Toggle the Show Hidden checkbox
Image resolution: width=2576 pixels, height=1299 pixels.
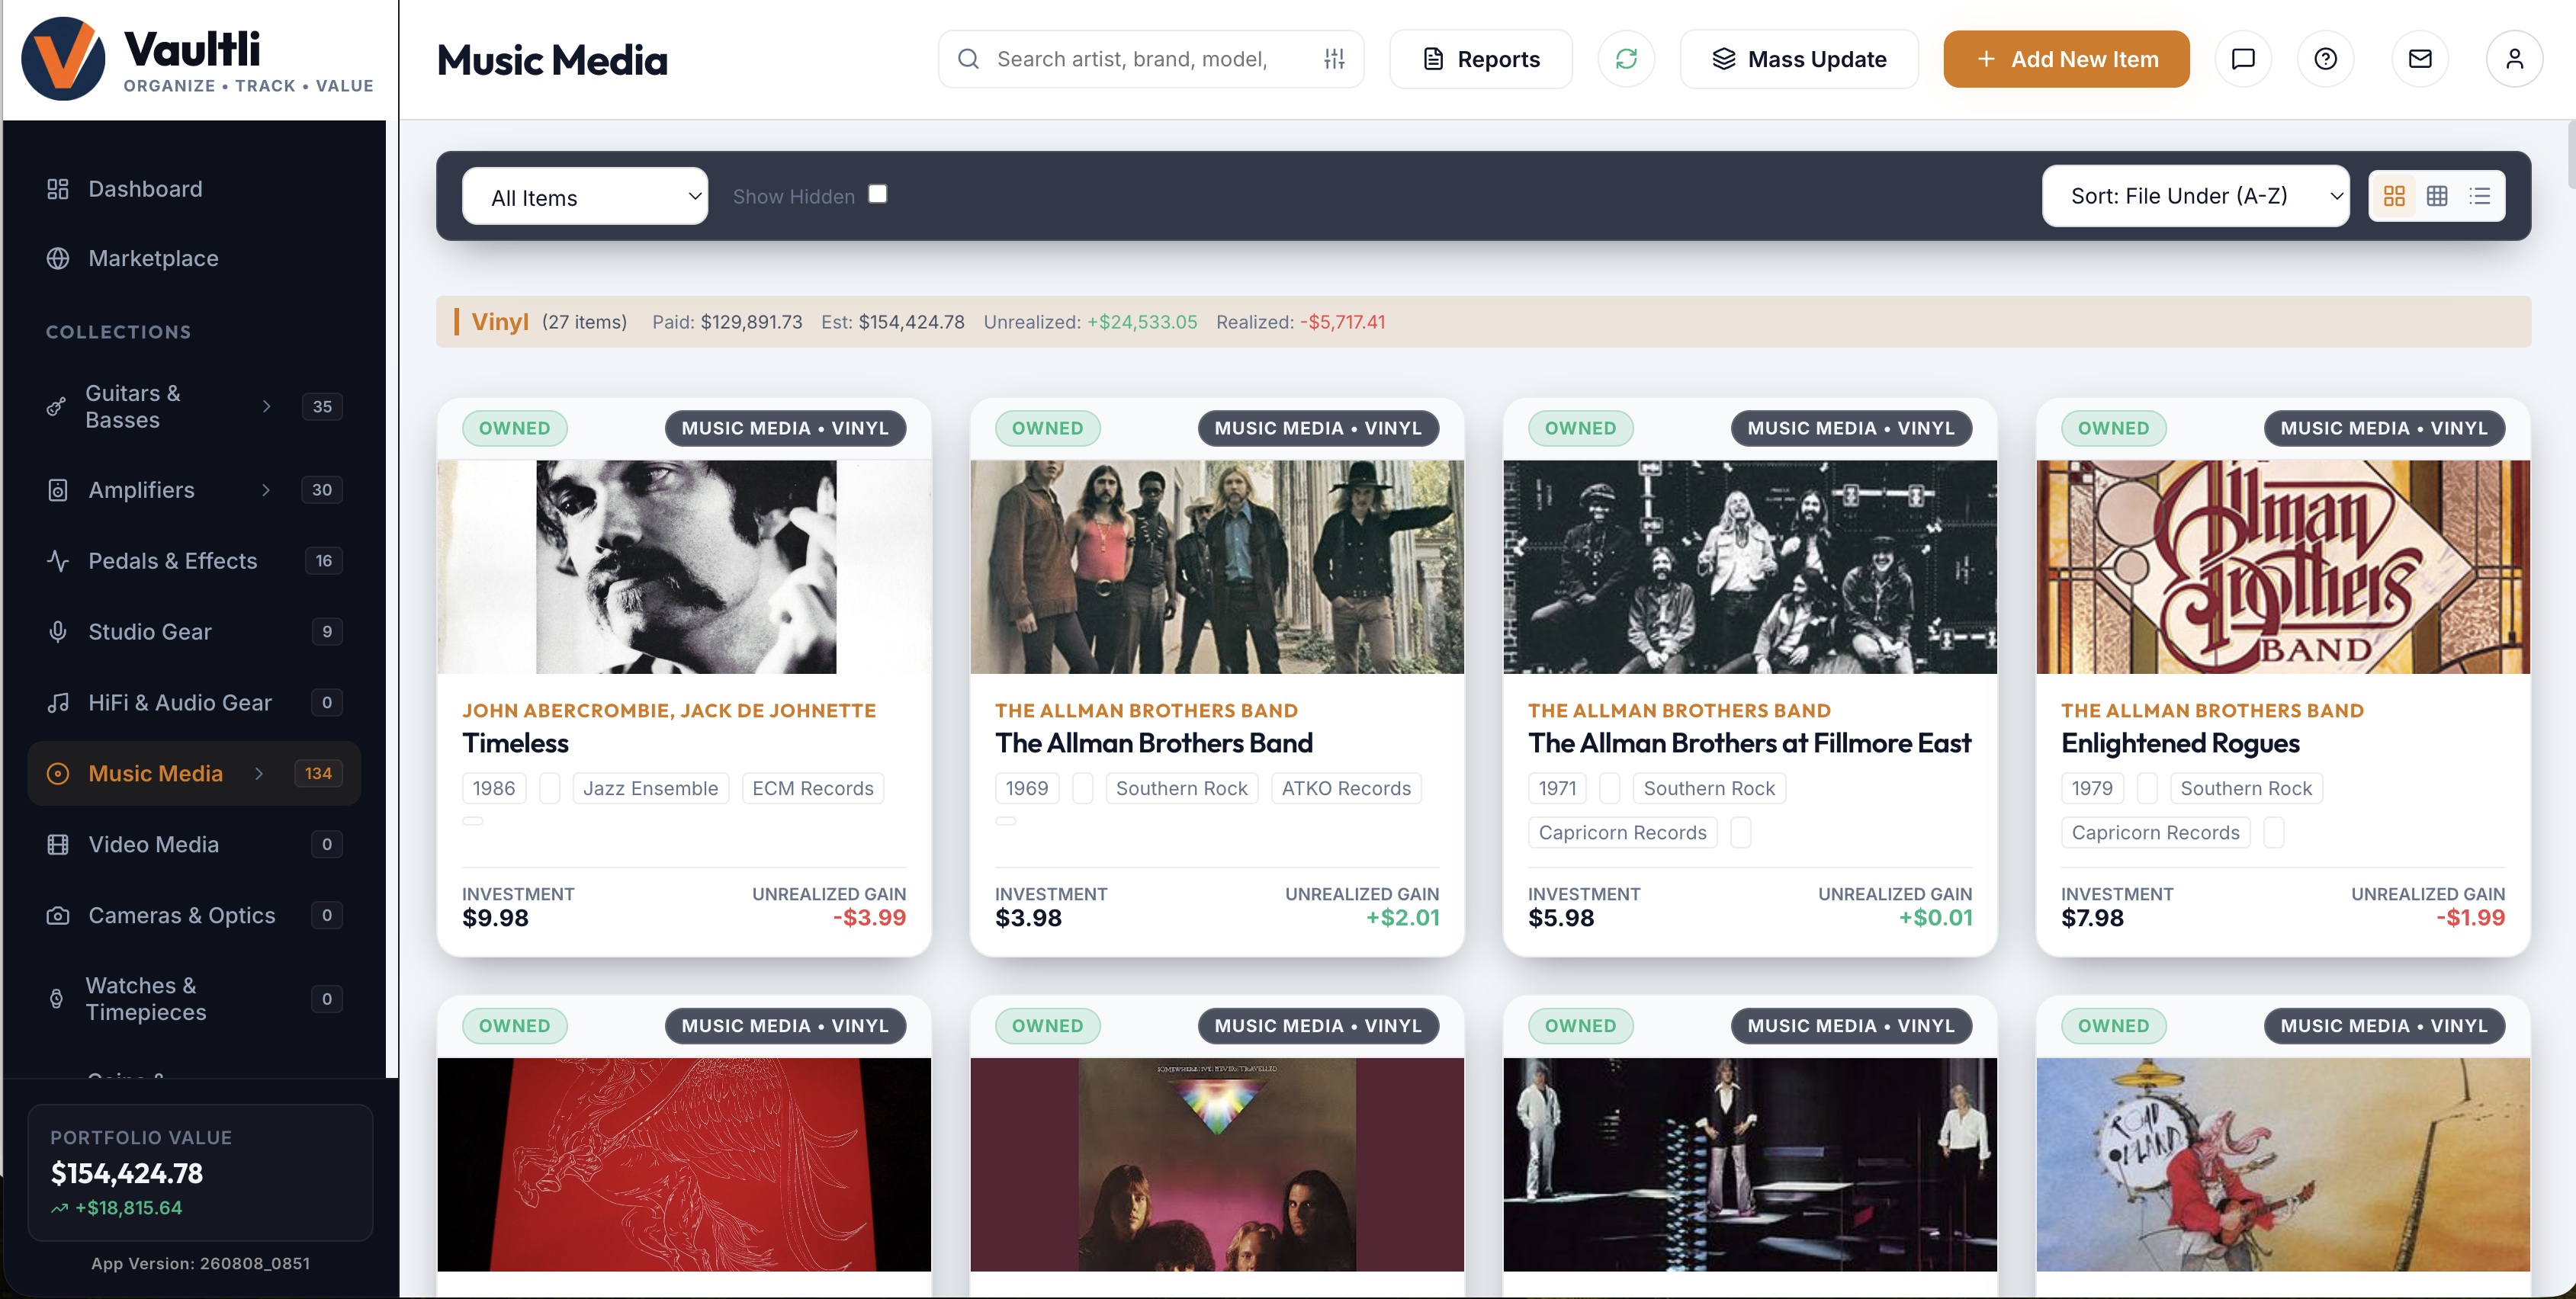click(x=877, y=194)
